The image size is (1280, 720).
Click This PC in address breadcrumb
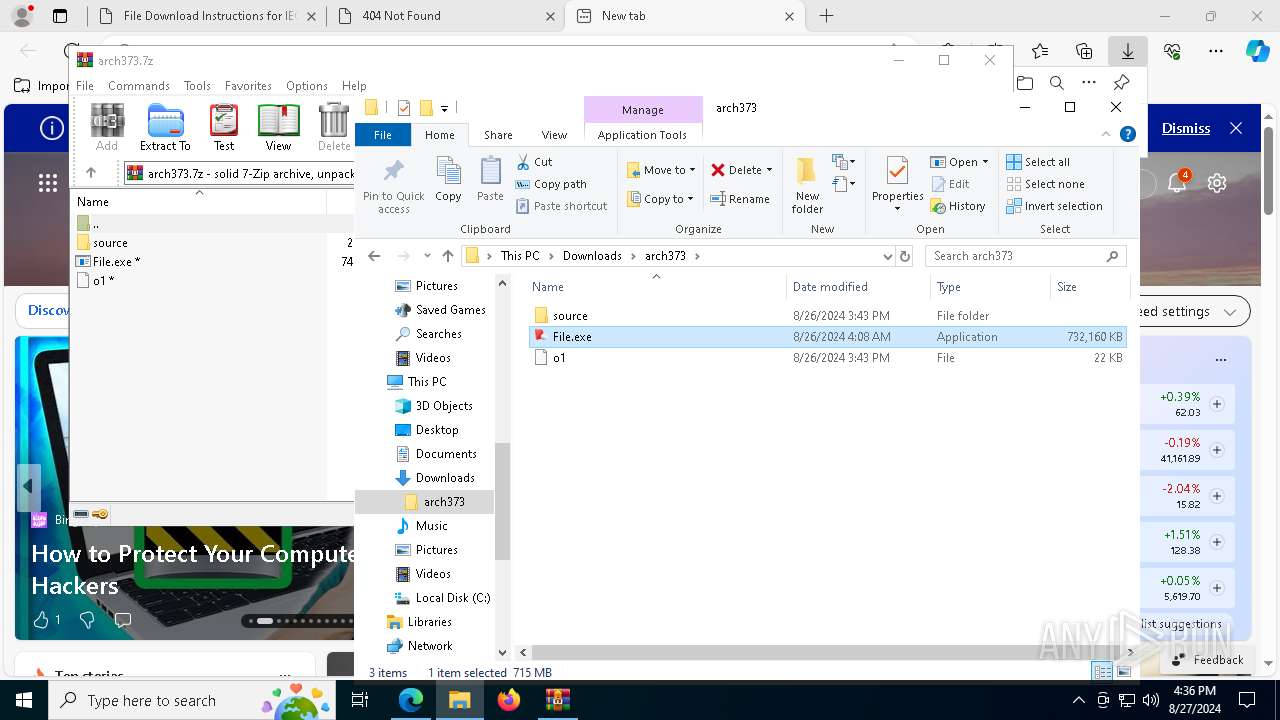tap(520, 256)
